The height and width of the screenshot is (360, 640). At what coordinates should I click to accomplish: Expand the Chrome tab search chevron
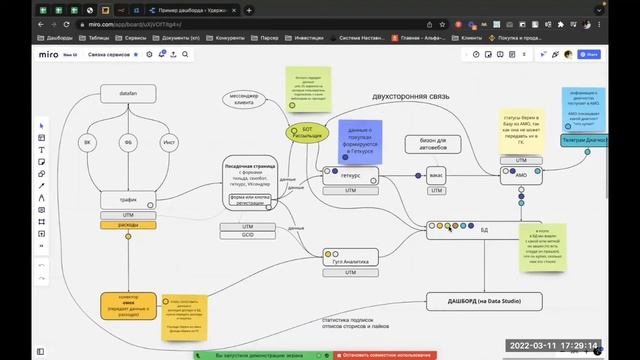tap(599, 11)
